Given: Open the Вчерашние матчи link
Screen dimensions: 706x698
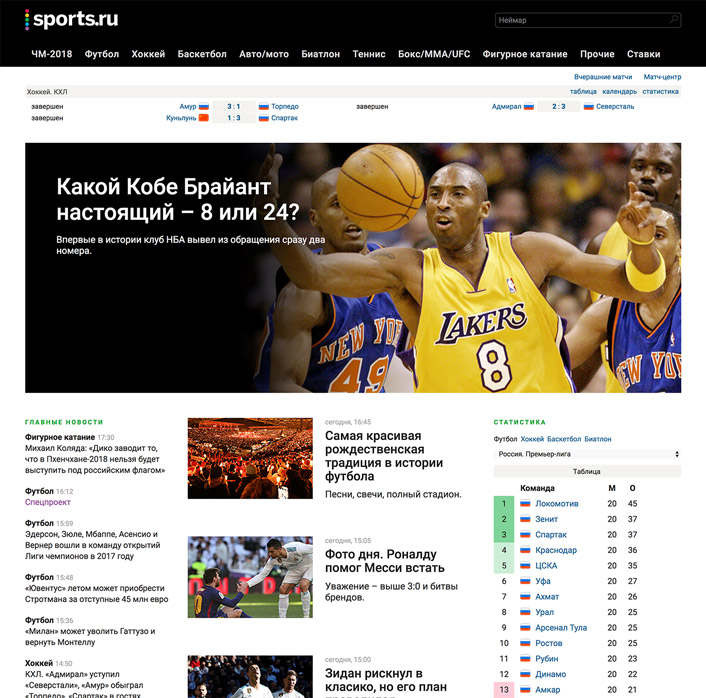Looking at the screenshot, I should pyautogui.click(x=603, y=77).
